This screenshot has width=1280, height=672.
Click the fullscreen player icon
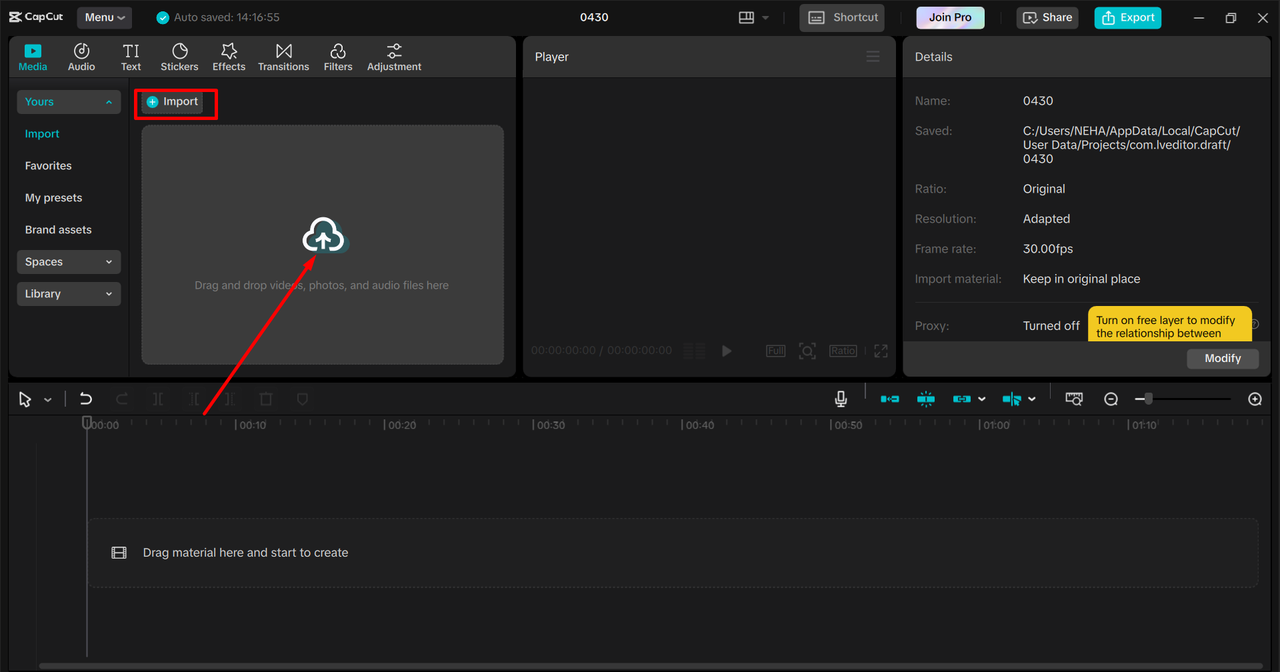click(x=880, y=351)
